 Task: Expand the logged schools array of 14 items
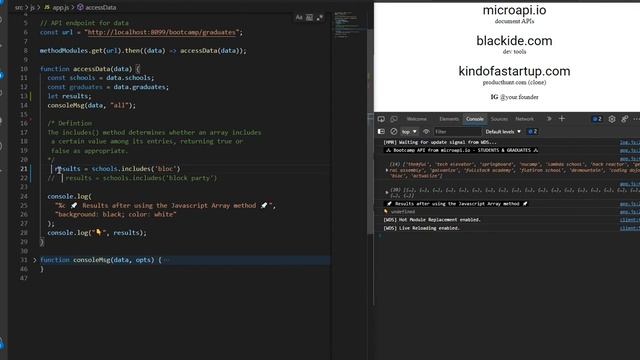[387, 170]
